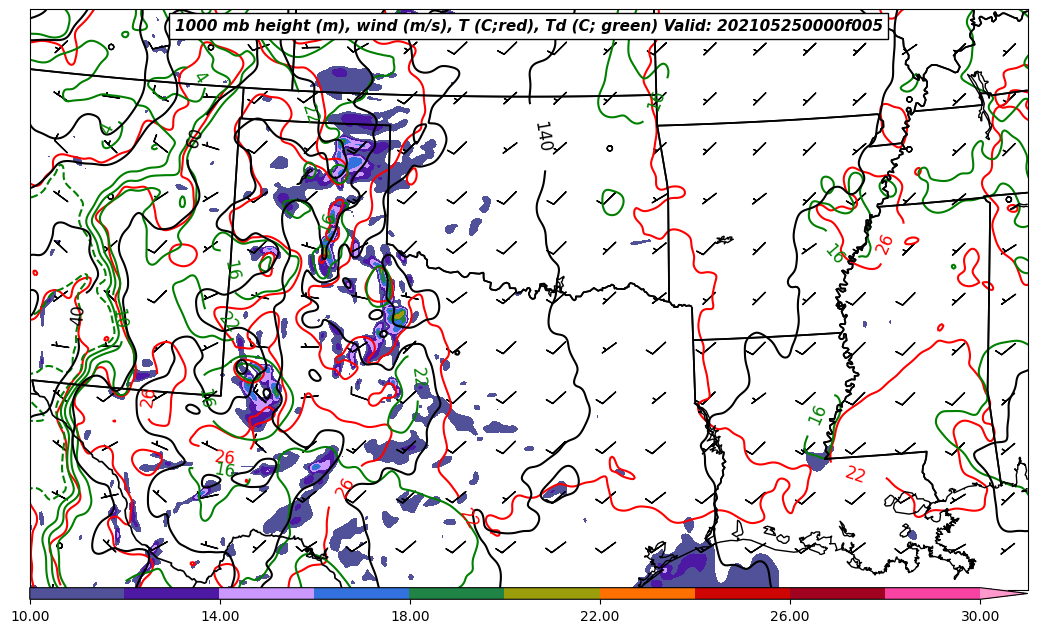Click the colorbar extension arrow at right end
Screen dimensions: 1037x633
(1003, 593)
